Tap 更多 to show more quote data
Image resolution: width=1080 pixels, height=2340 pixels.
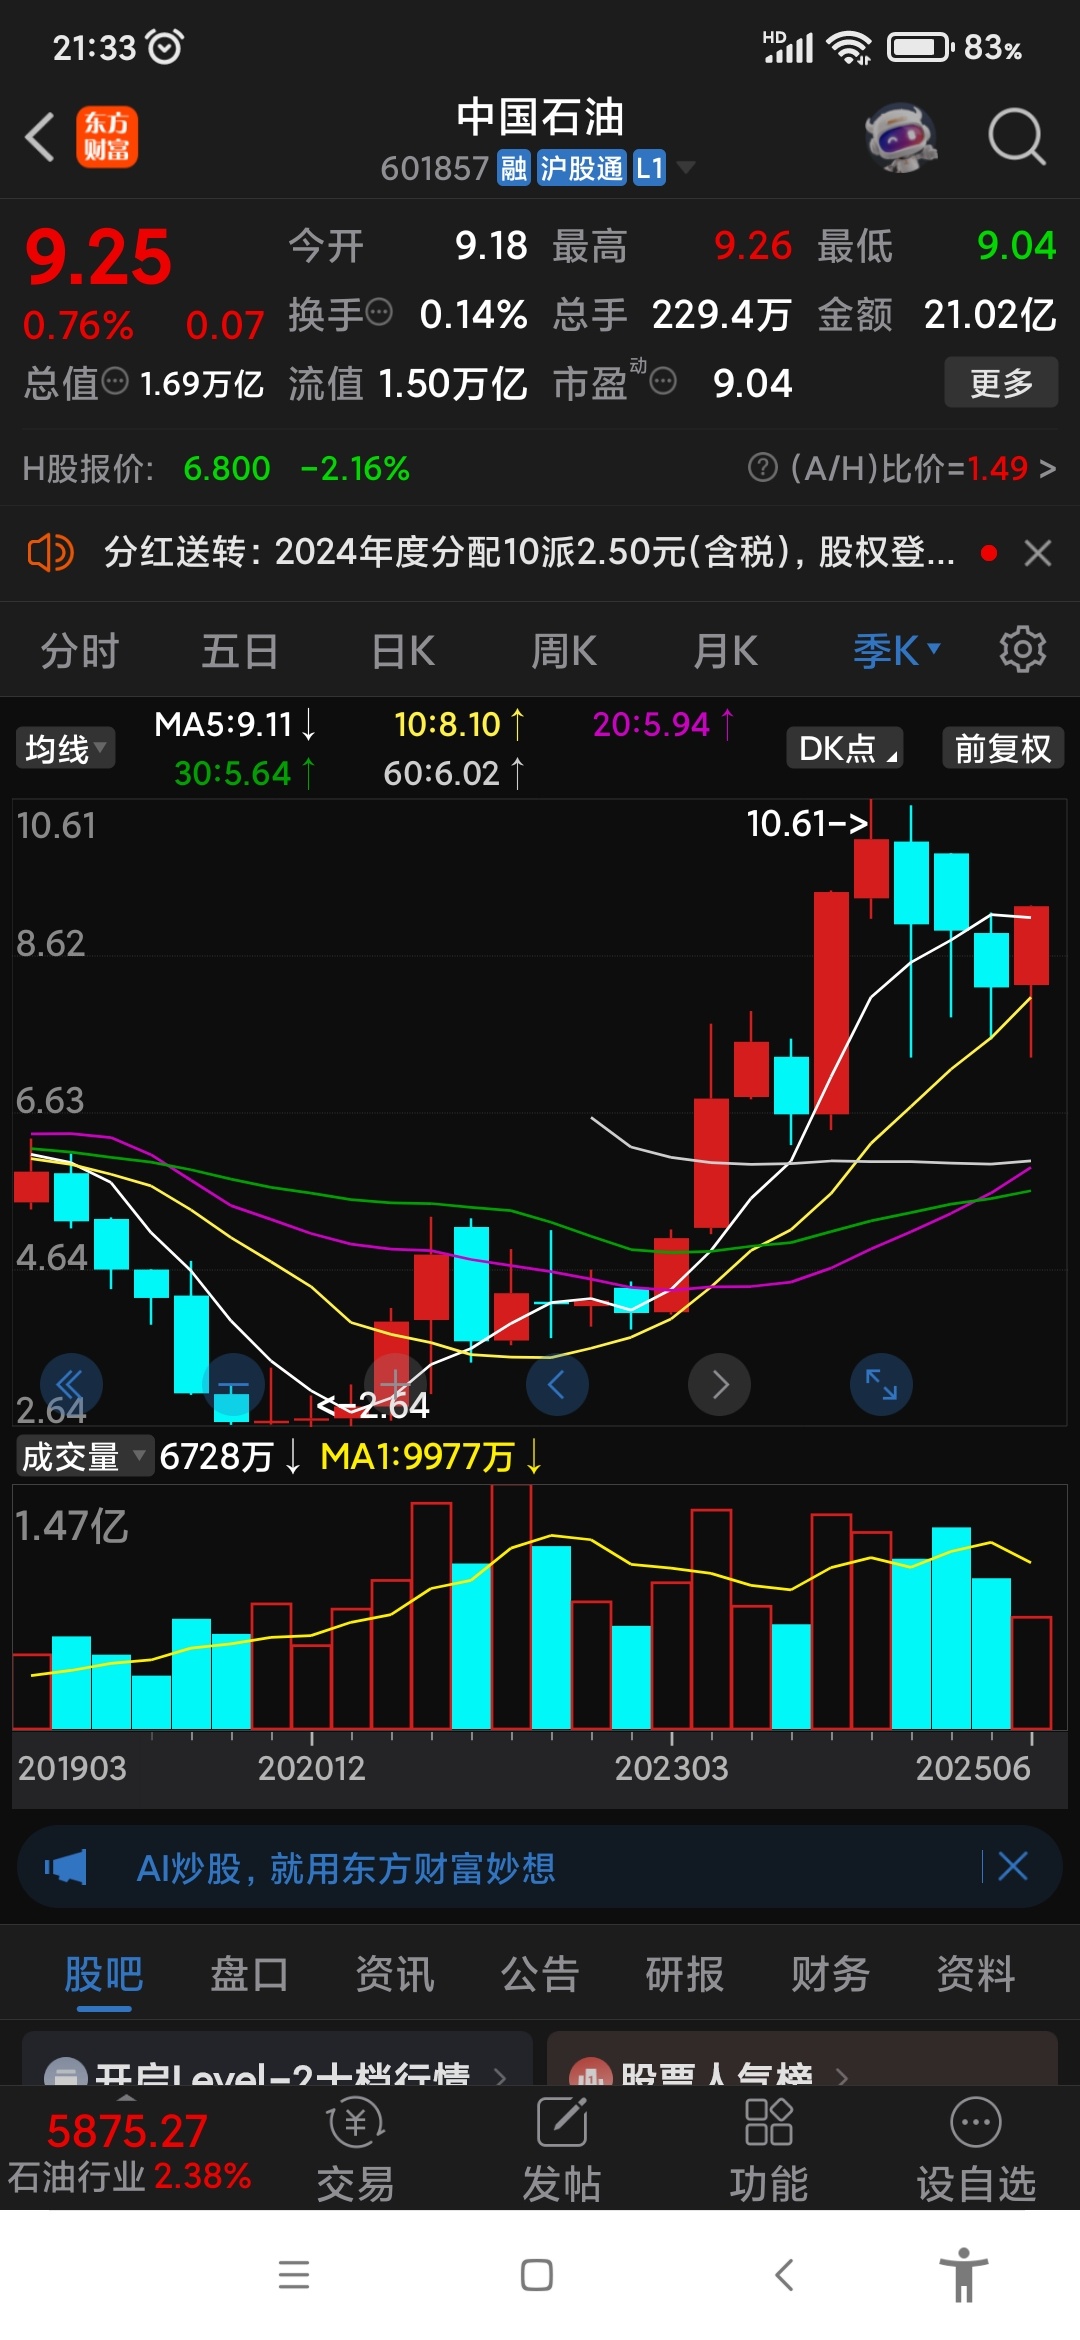click(x=1001, y=382)
